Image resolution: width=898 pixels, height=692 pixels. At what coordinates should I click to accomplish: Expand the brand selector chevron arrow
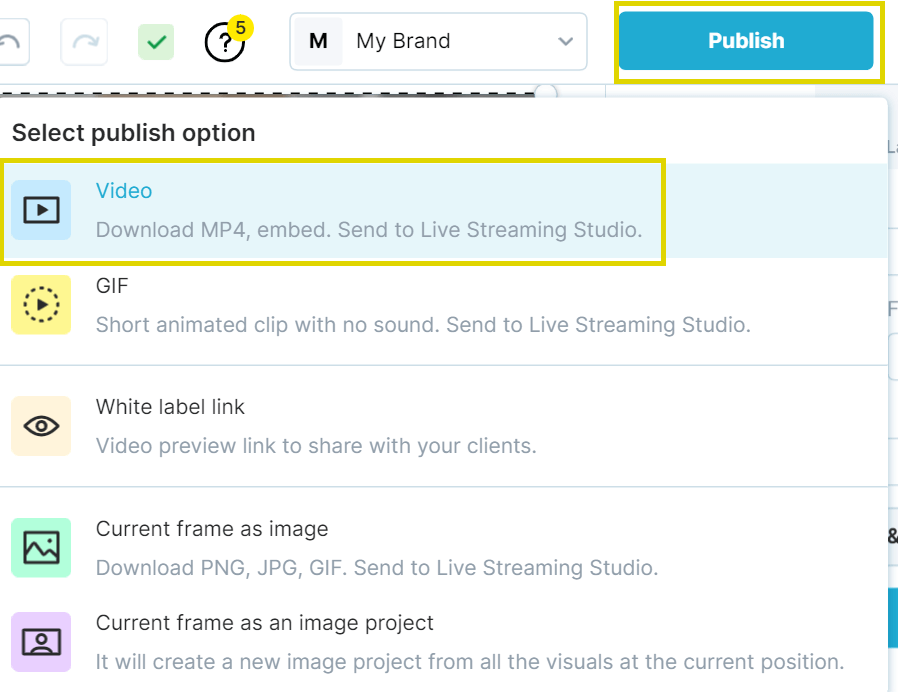(566, 42)
